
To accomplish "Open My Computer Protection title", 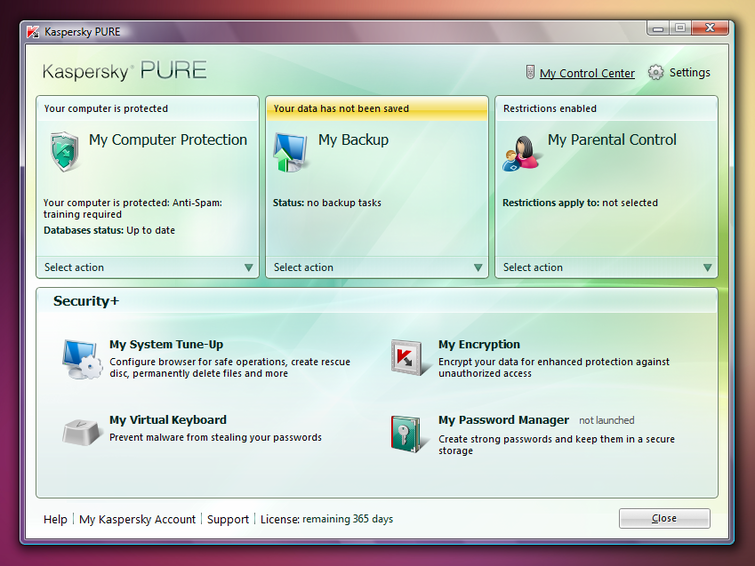I will [x=168, y=140].
